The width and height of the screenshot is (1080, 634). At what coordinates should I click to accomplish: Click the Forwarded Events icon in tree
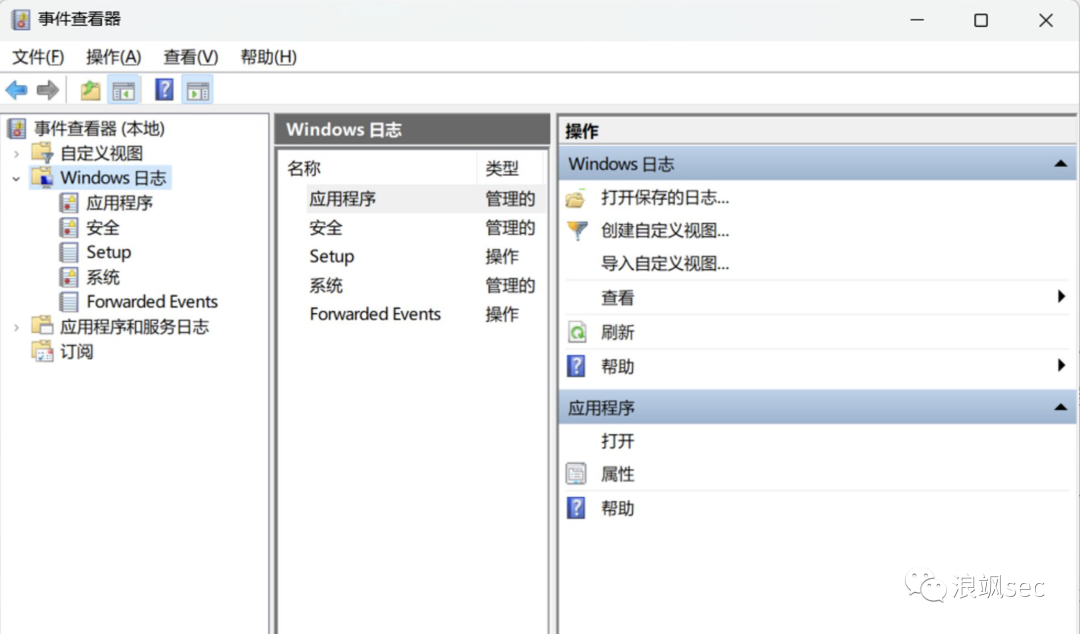[x=69, y=302]
